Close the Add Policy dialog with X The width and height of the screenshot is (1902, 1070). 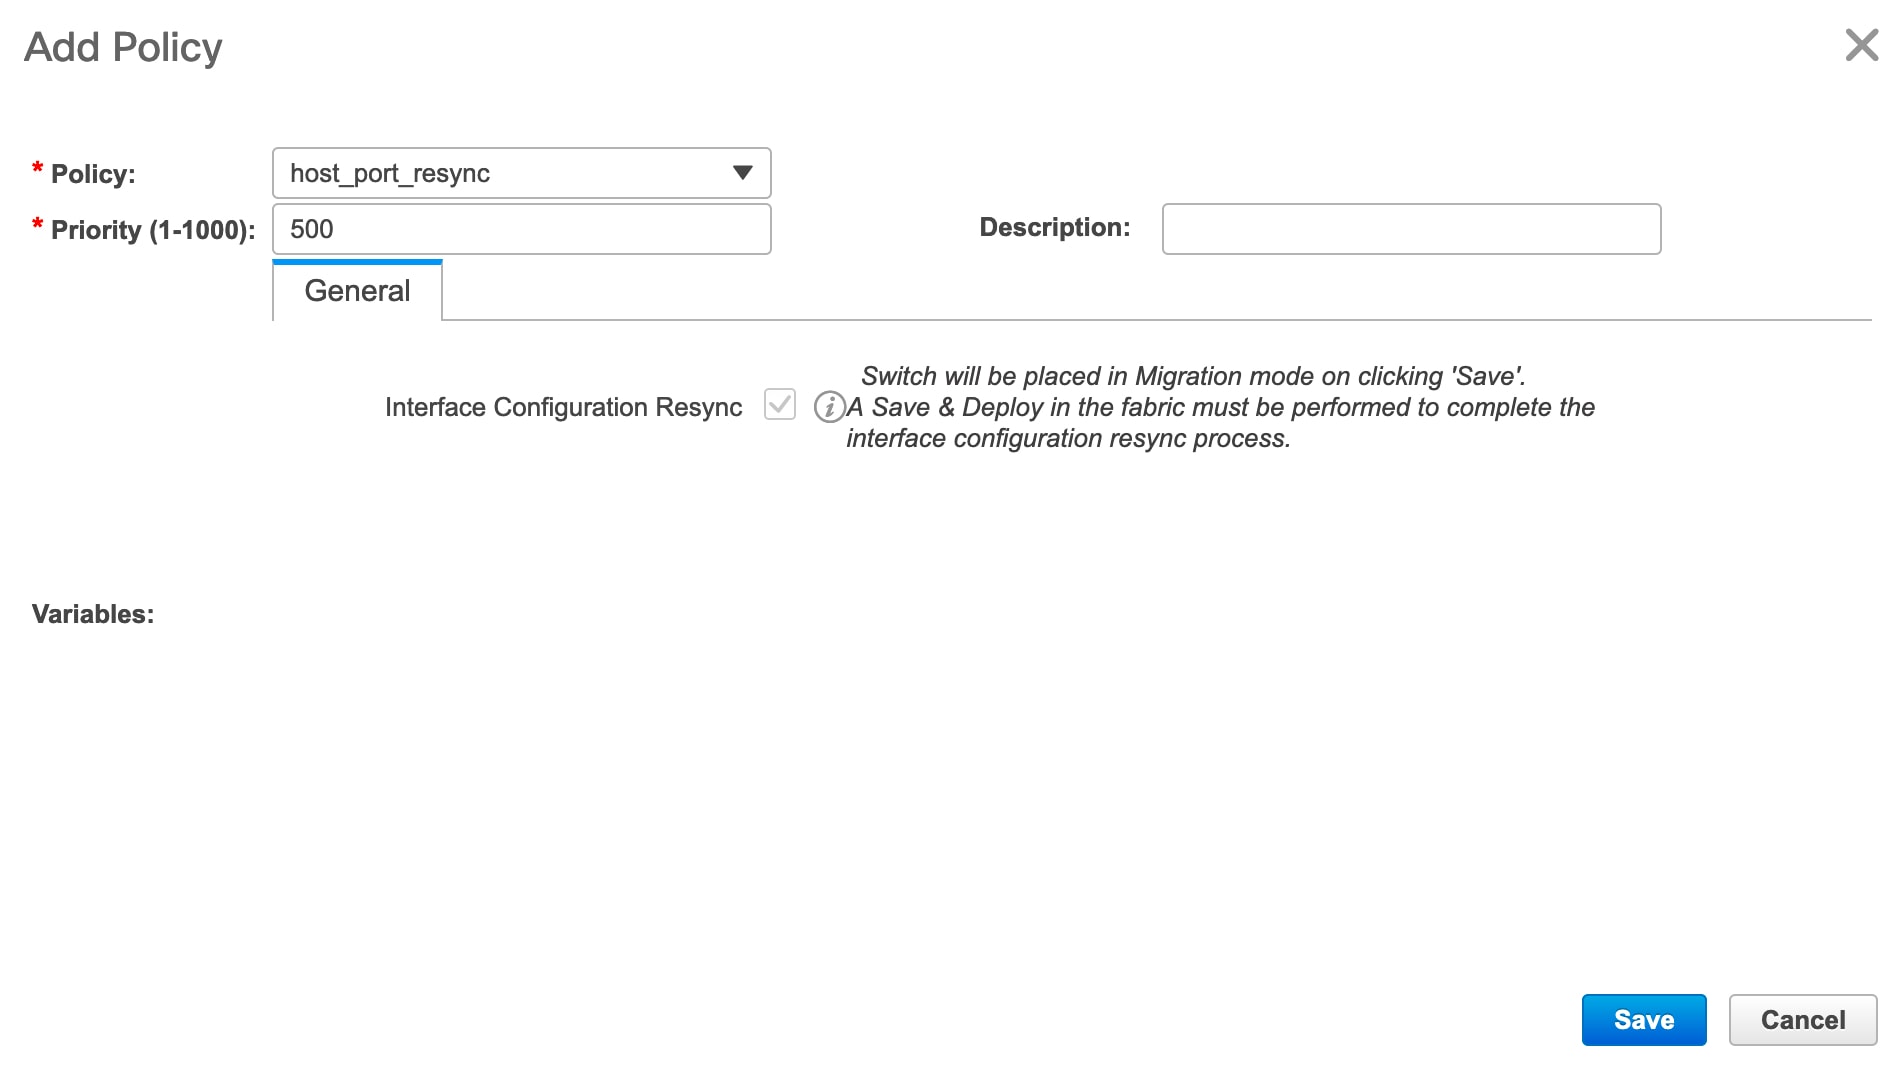1861,45
